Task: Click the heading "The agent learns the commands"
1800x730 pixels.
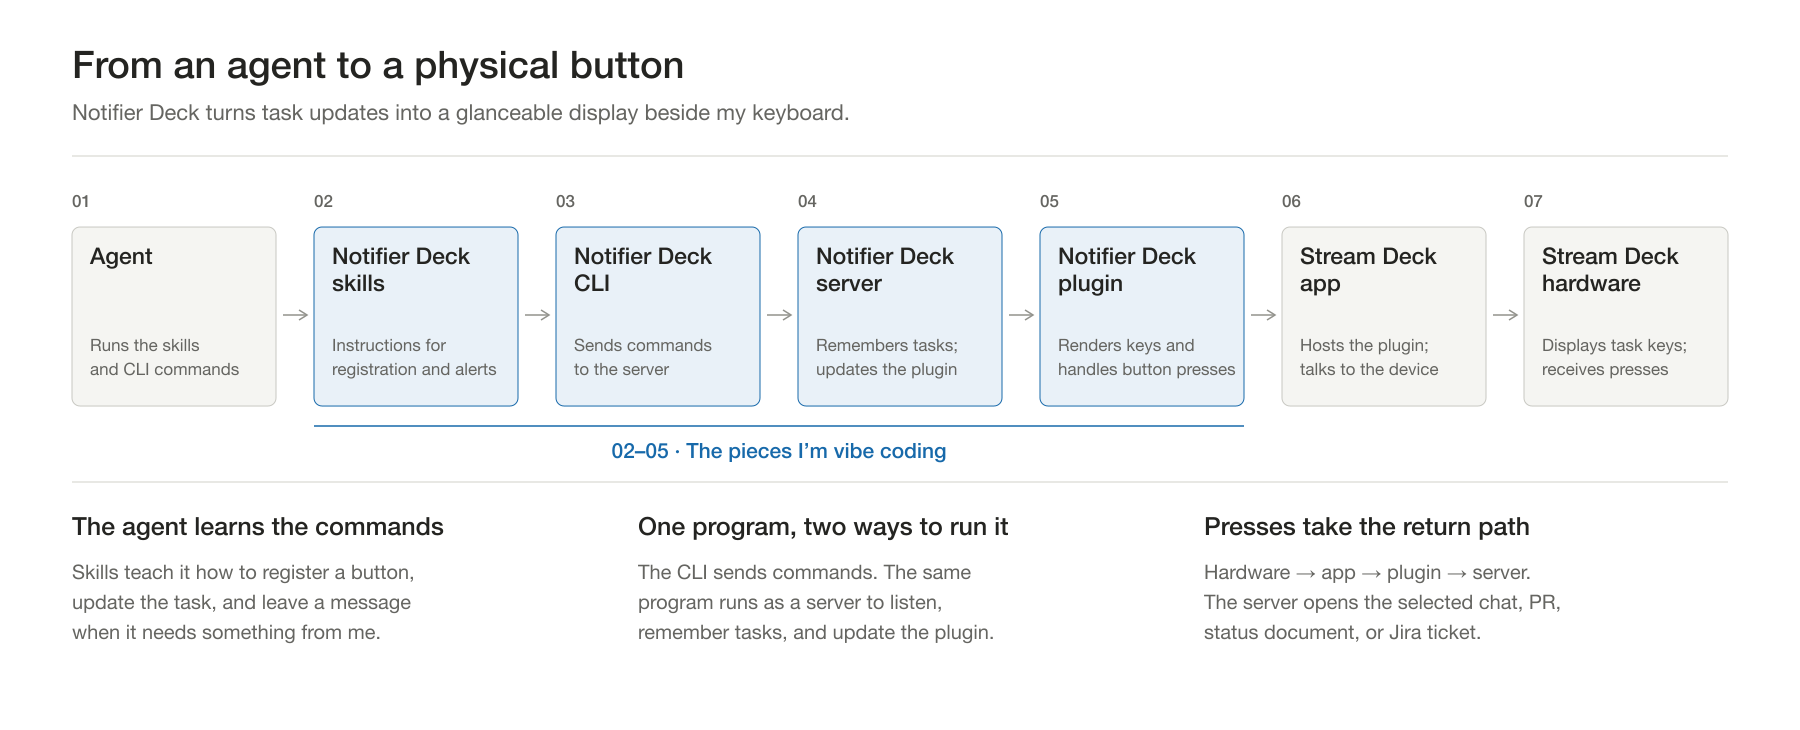Action: pyautogui.click(x=258, y=527)
